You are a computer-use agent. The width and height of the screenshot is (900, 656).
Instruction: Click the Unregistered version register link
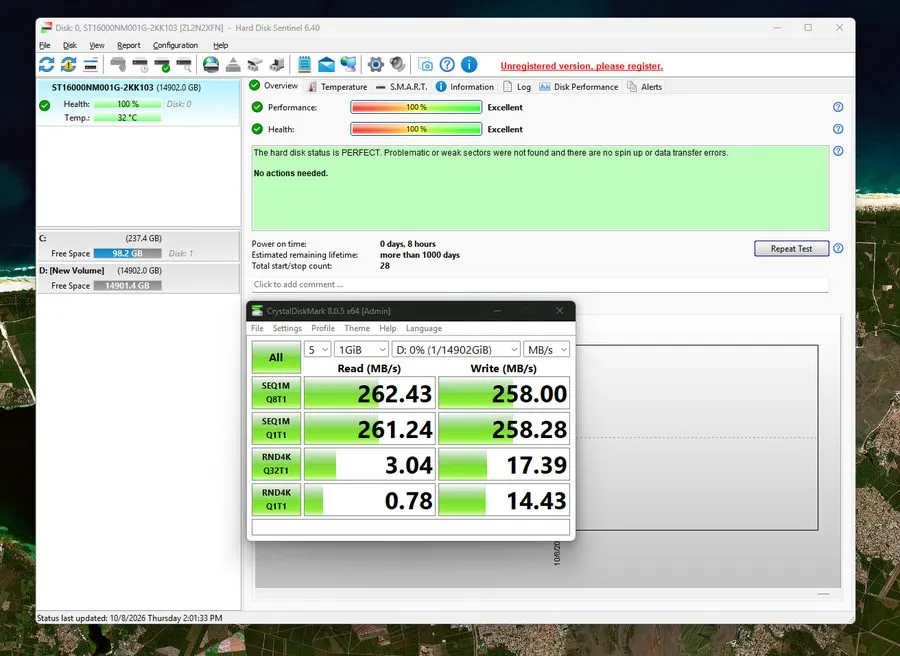(581, 66)
